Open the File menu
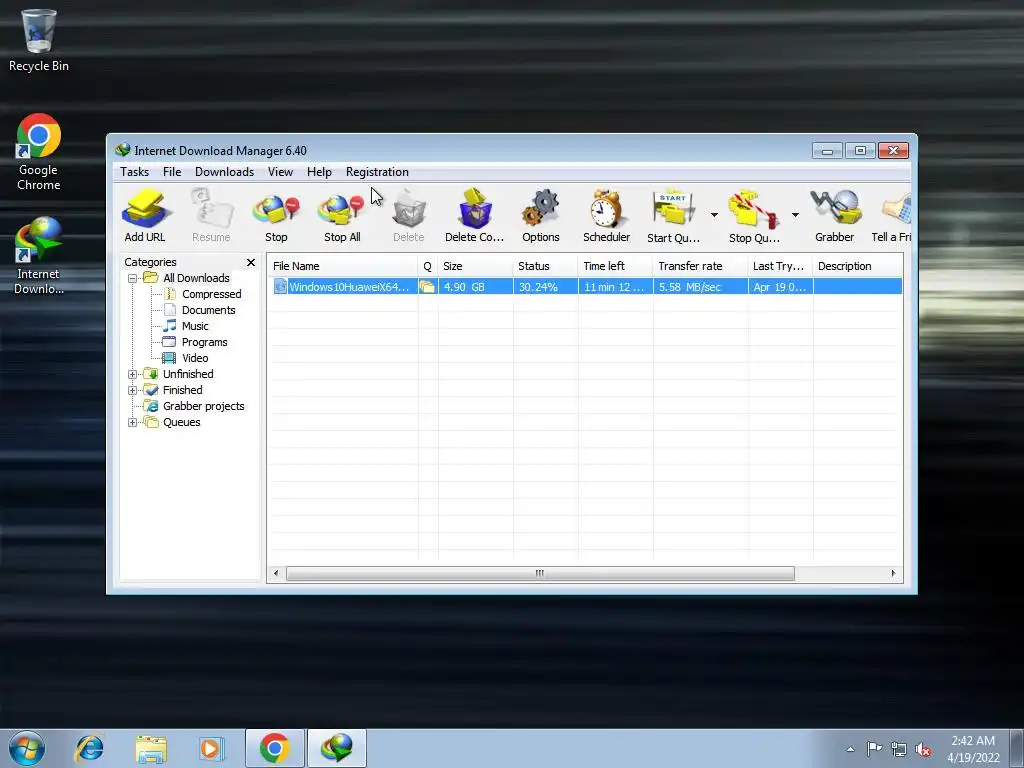The height and width of the screenshot is (768, 1024). coord(172,172)
